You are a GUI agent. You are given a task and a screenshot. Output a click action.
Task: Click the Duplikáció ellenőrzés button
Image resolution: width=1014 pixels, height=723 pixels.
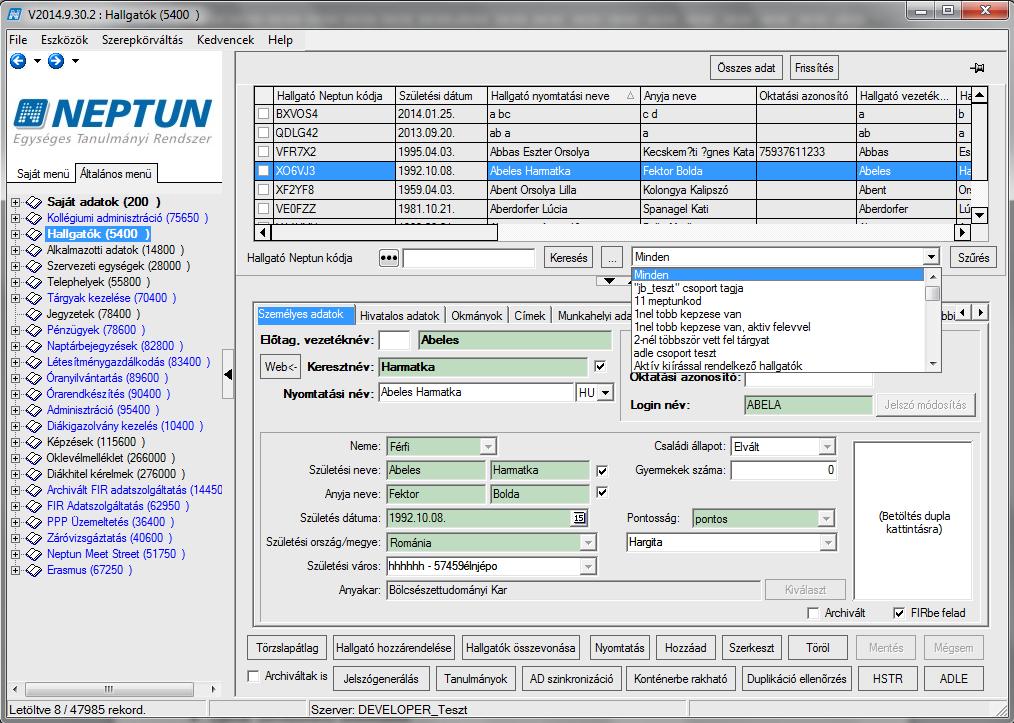pos(796,679)
